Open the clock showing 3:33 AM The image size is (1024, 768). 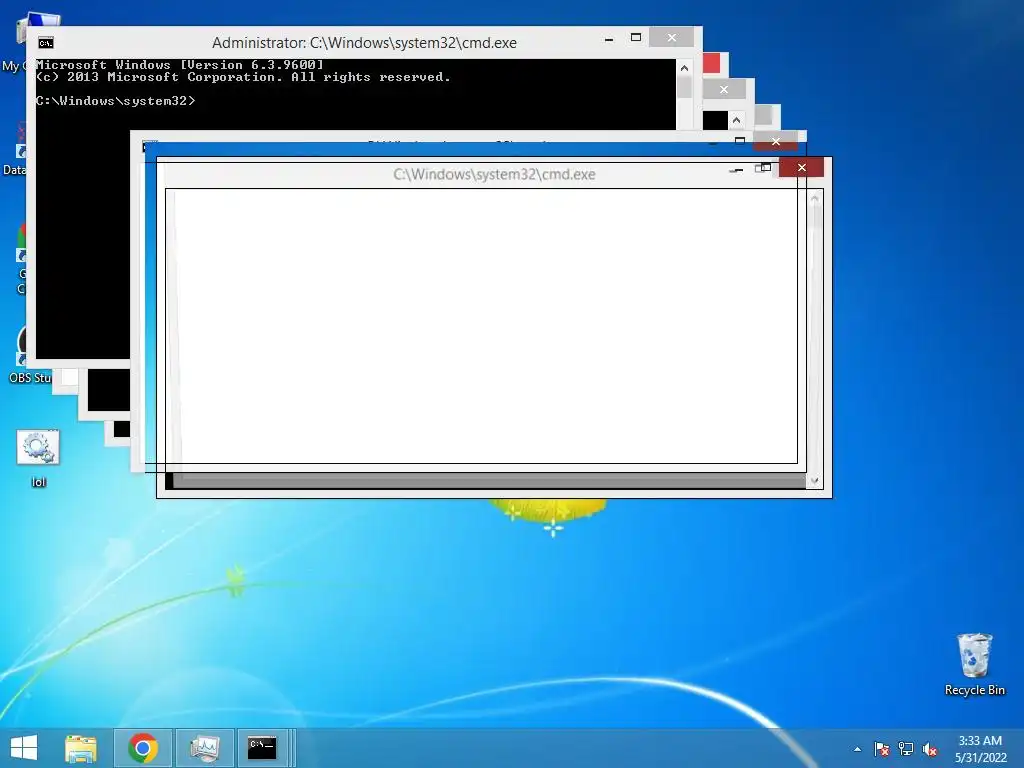[980, 749]
